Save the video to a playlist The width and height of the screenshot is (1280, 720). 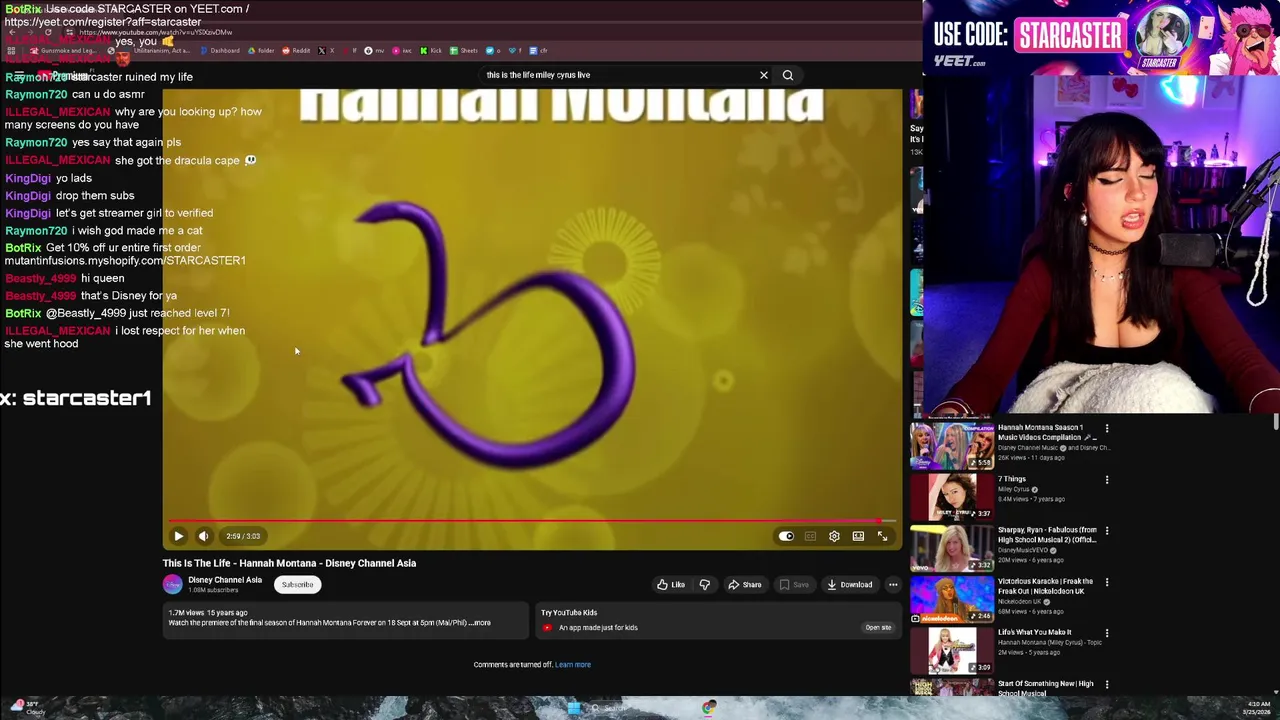(794, 585)
